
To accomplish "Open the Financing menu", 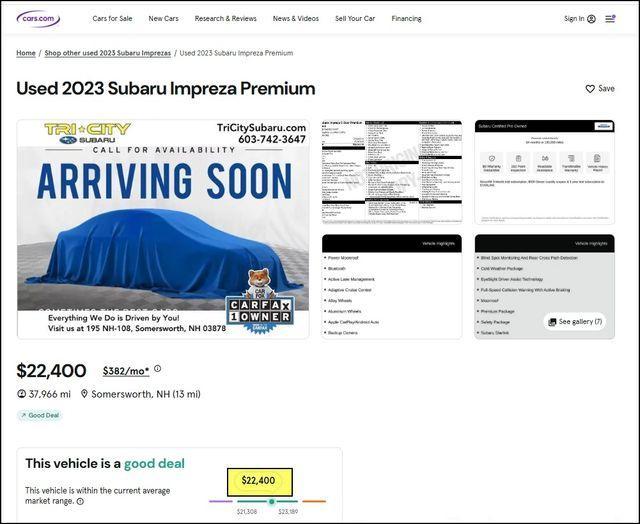I will (x=406, y=18).
